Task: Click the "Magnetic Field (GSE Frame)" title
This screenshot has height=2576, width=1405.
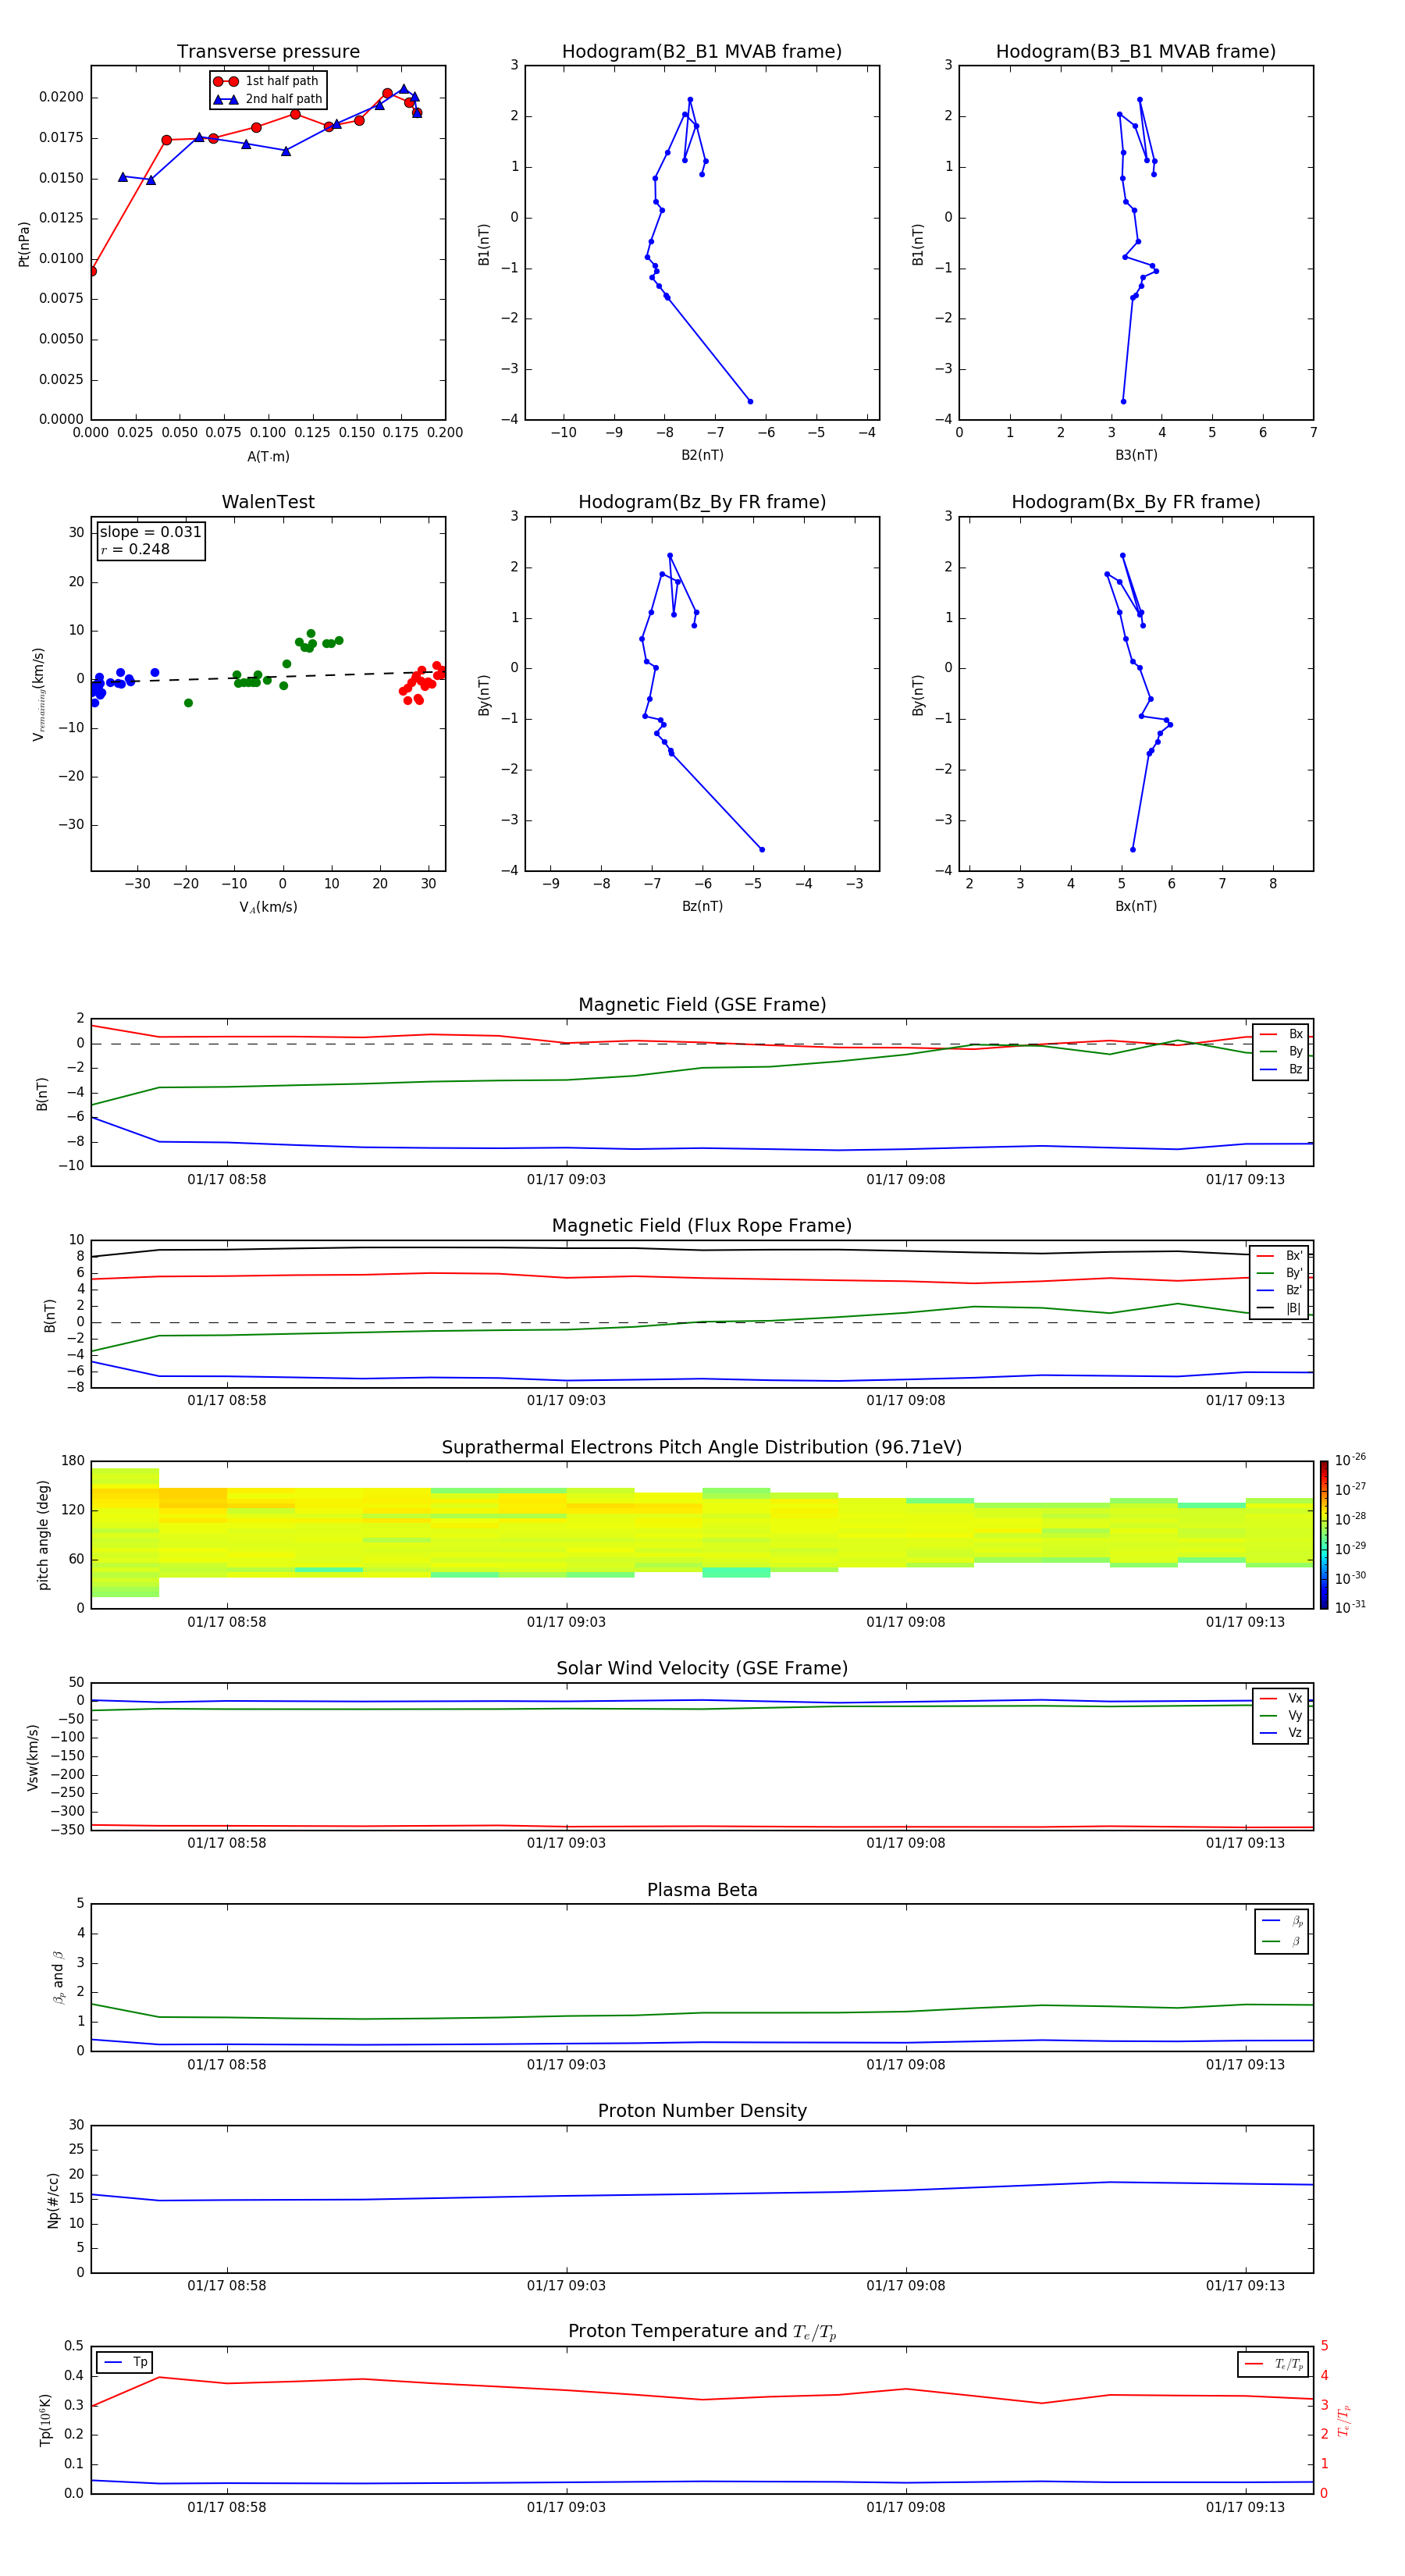Action: 702,1005
